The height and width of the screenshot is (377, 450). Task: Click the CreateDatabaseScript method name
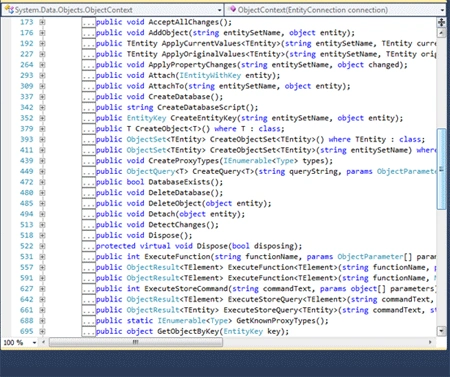(x=201, y=108)
